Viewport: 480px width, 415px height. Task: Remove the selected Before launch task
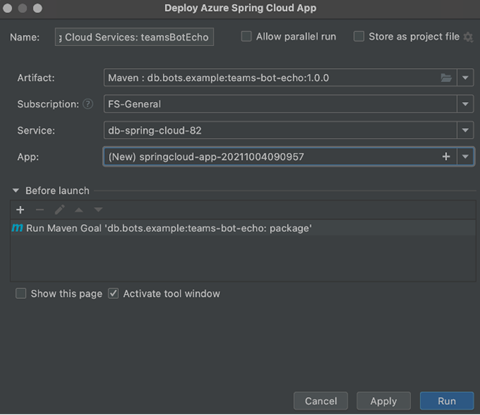point(40,210)
